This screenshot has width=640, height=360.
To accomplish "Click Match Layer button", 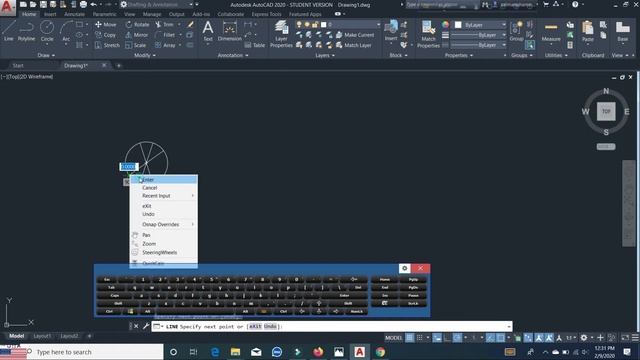I will pos(353,45).
